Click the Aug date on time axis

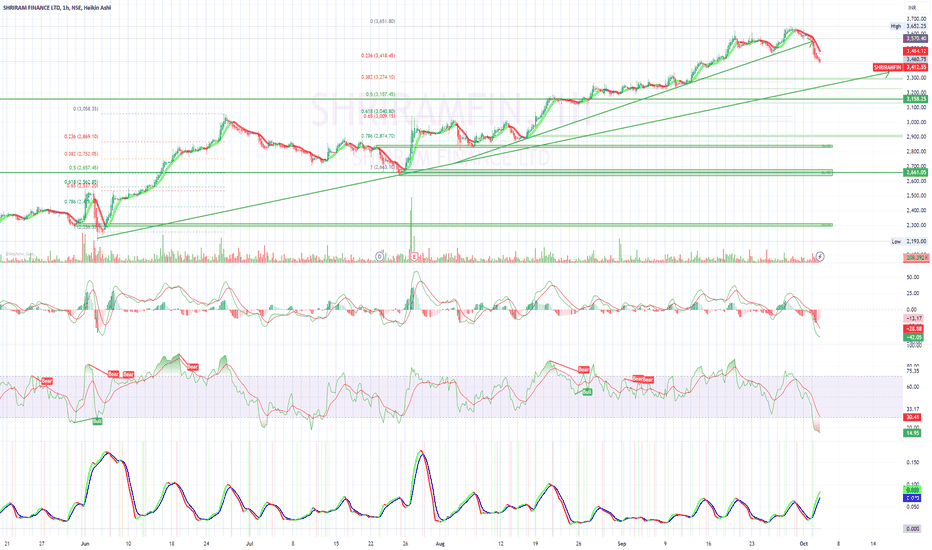(440, 543)
